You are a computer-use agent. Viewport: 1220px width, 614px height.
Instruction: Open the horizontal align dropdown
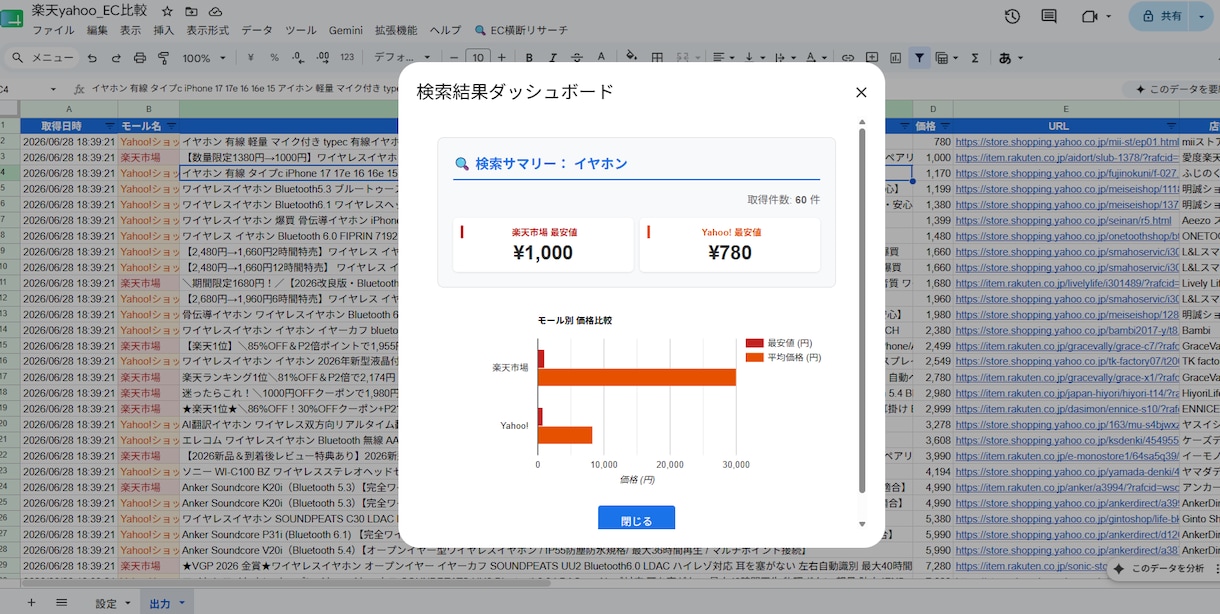[723, 58]
